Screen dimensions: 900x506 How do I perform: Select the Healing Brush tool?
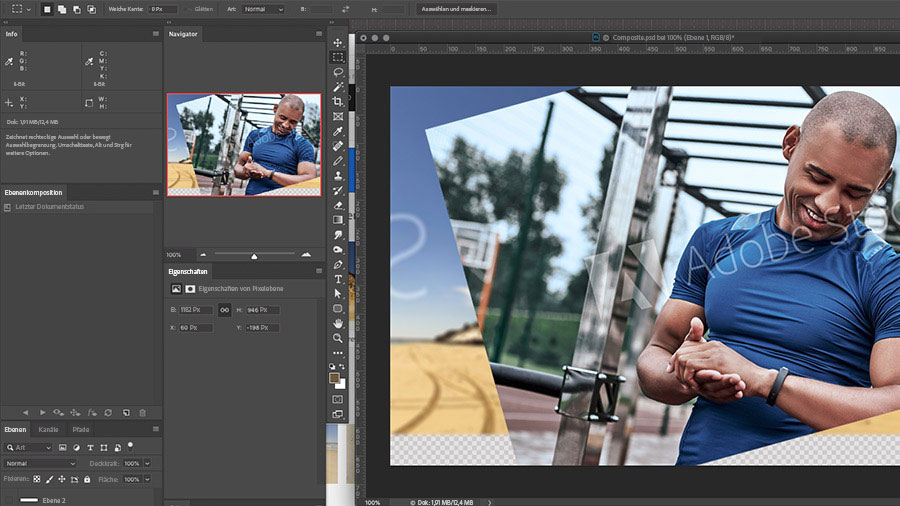coord(338,146)
